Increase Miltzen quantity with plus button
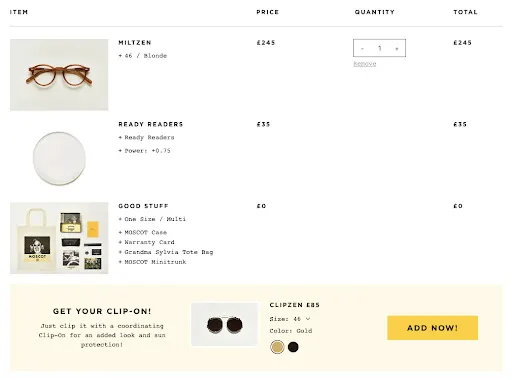The width and height of the screenshot is (512, 379). tap(397, 48)
